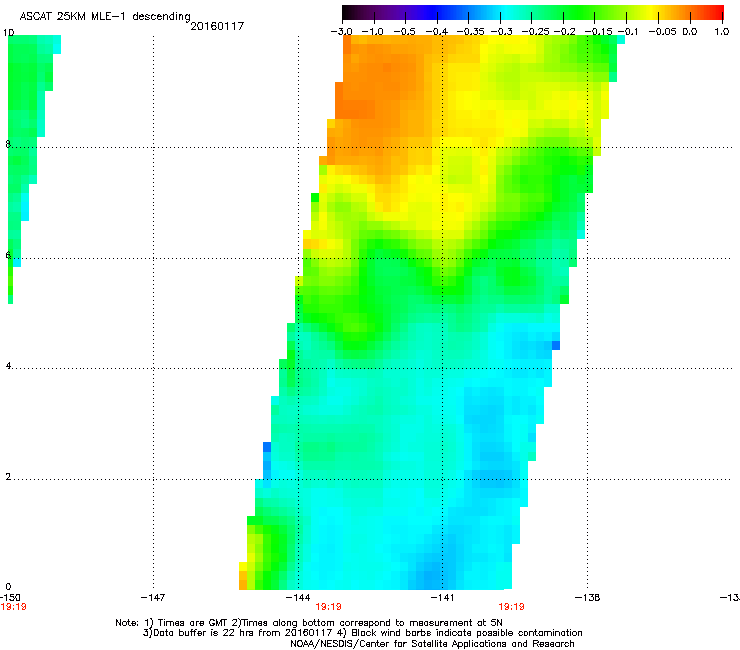Screen dimensions: 740x650
Task: Click the longitude label -141
Action: tap(442, 598)
